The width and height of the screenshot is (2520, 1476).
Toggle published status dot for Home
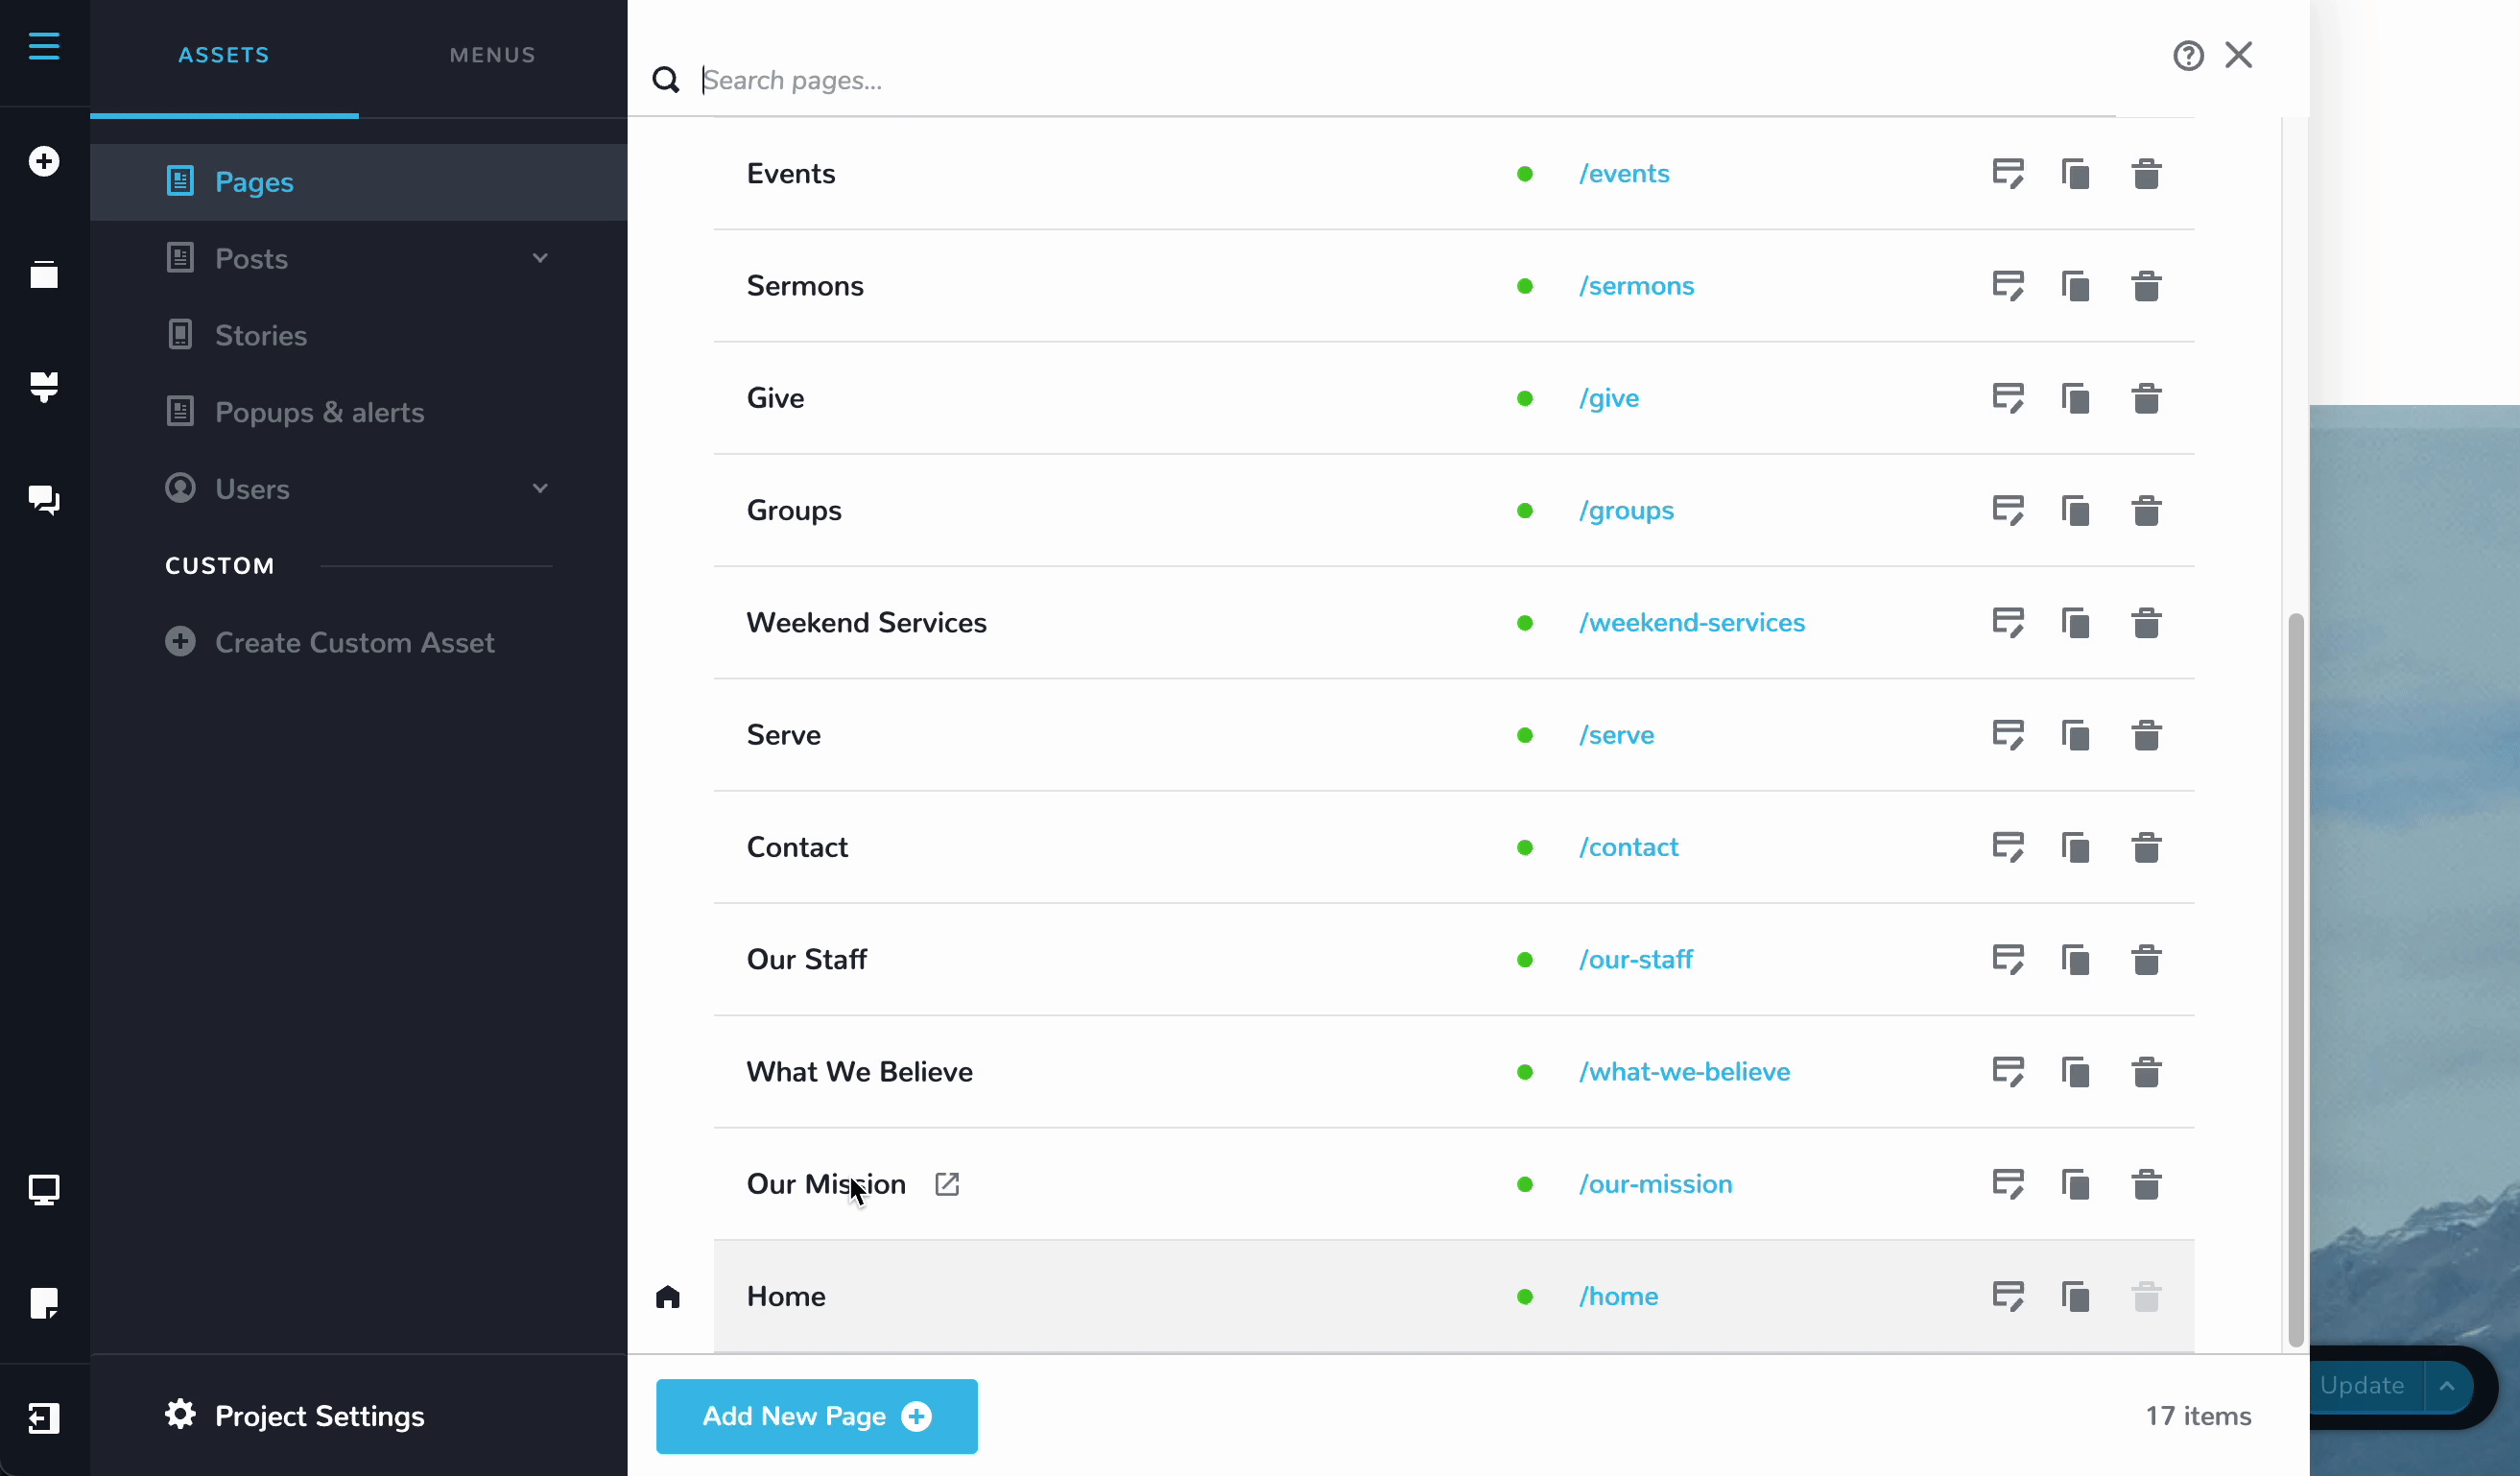pos(1524,1296)
